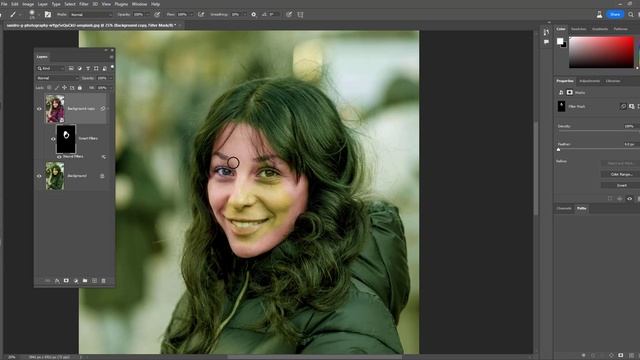Select the Smart Filters mask thumbnail
640x360 pixels.
pos(66,139)
